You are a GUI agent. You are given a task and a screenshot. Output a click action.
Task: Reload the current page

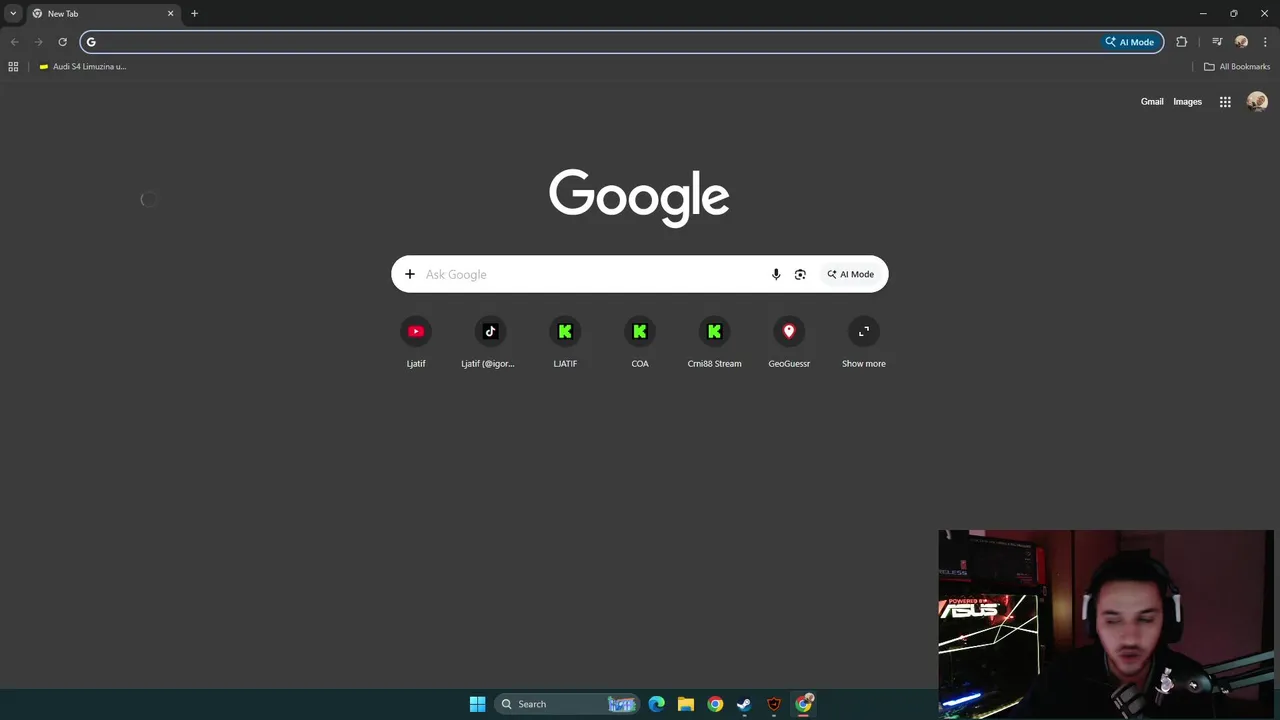point(62,42)
